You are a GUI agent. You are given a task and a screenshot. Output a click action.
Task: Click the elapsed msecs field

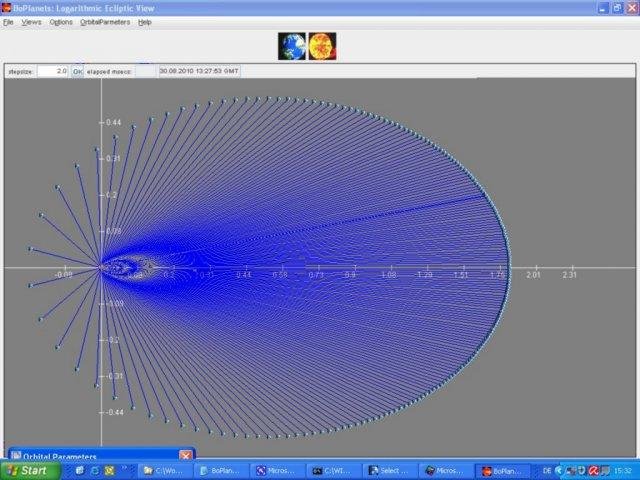[145, 72]
